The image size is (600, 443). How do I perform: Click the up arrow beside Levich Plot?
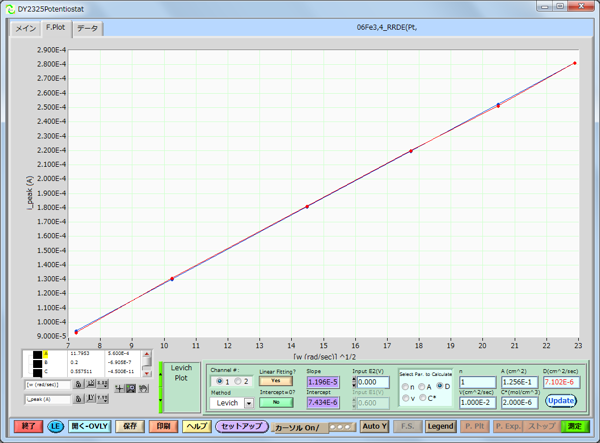click(x=161, y=374)
